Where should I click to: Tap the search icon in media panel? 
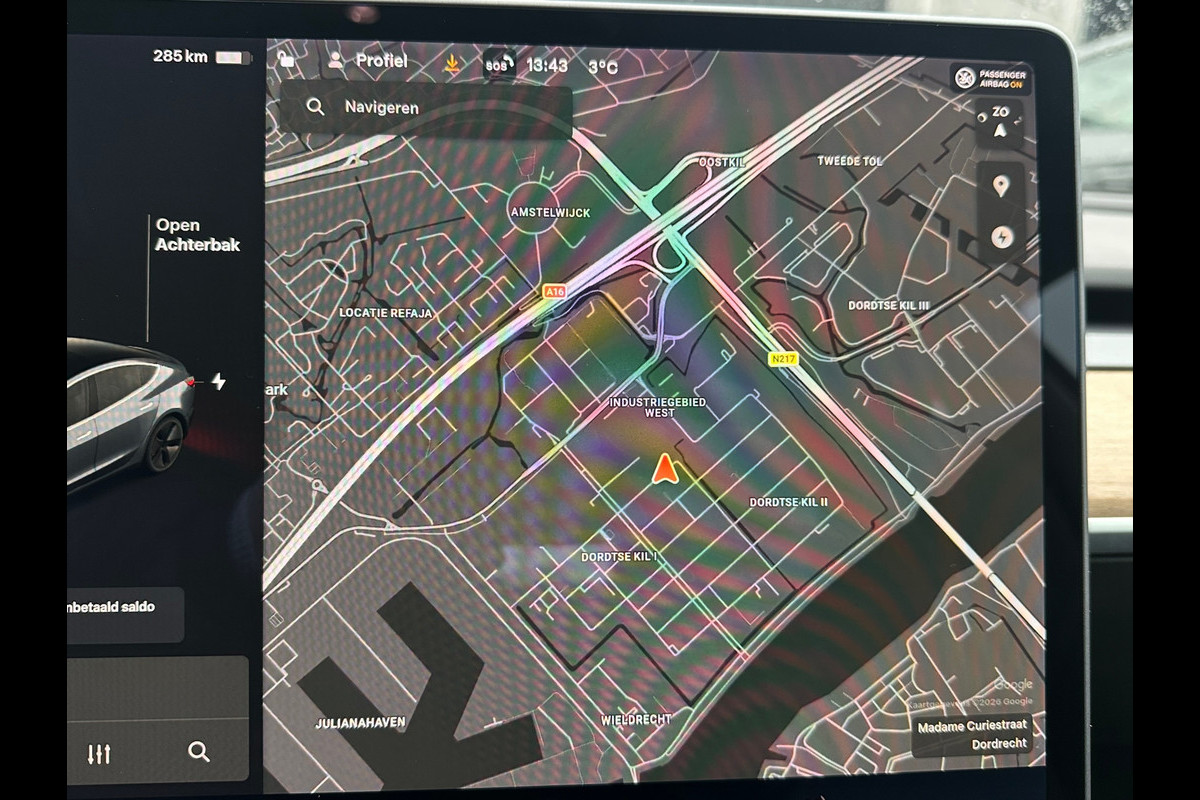[x=199, y=752]
